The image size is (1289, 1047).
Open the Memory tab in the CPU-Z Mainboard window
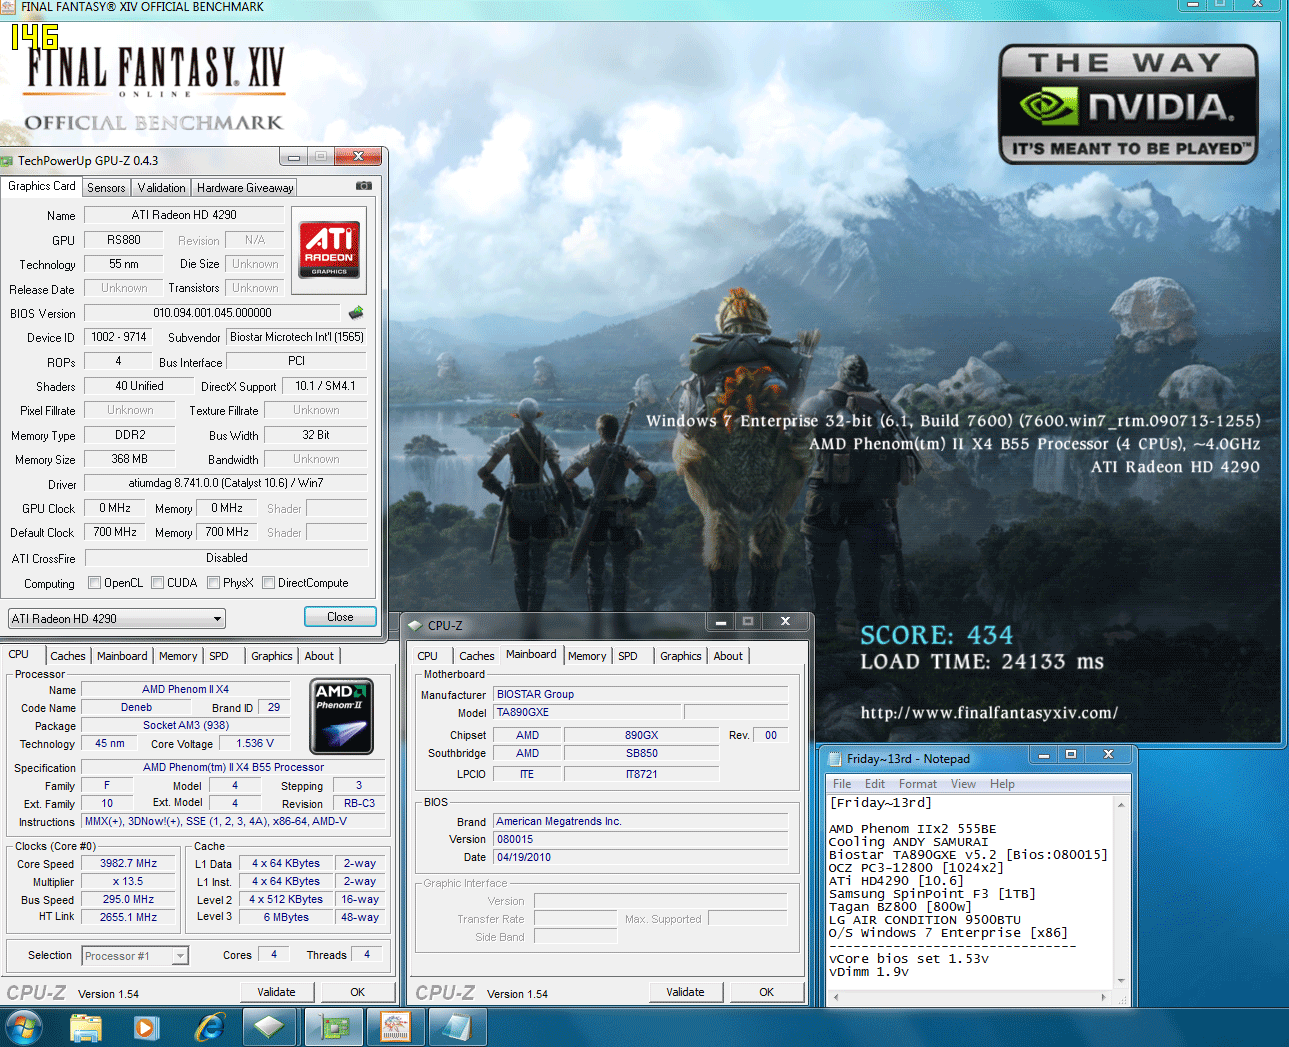[x=587, y=656]
